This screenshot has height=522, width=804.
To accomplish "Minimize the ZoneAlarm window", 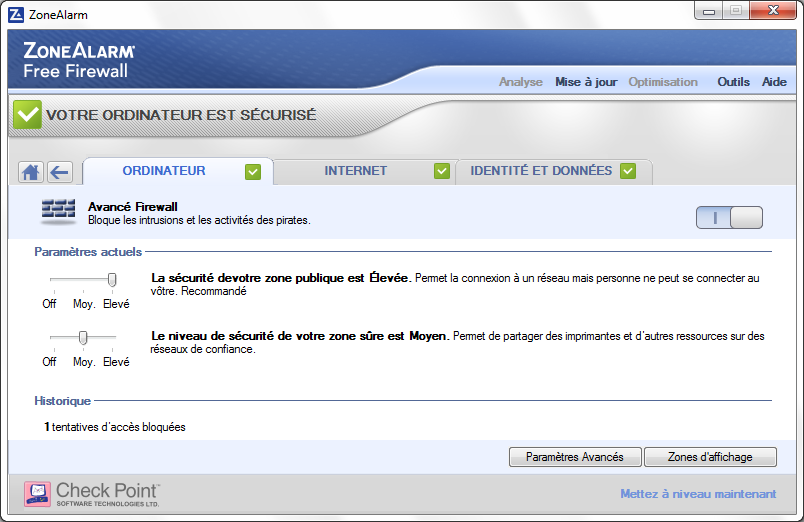I will point(709,11).
